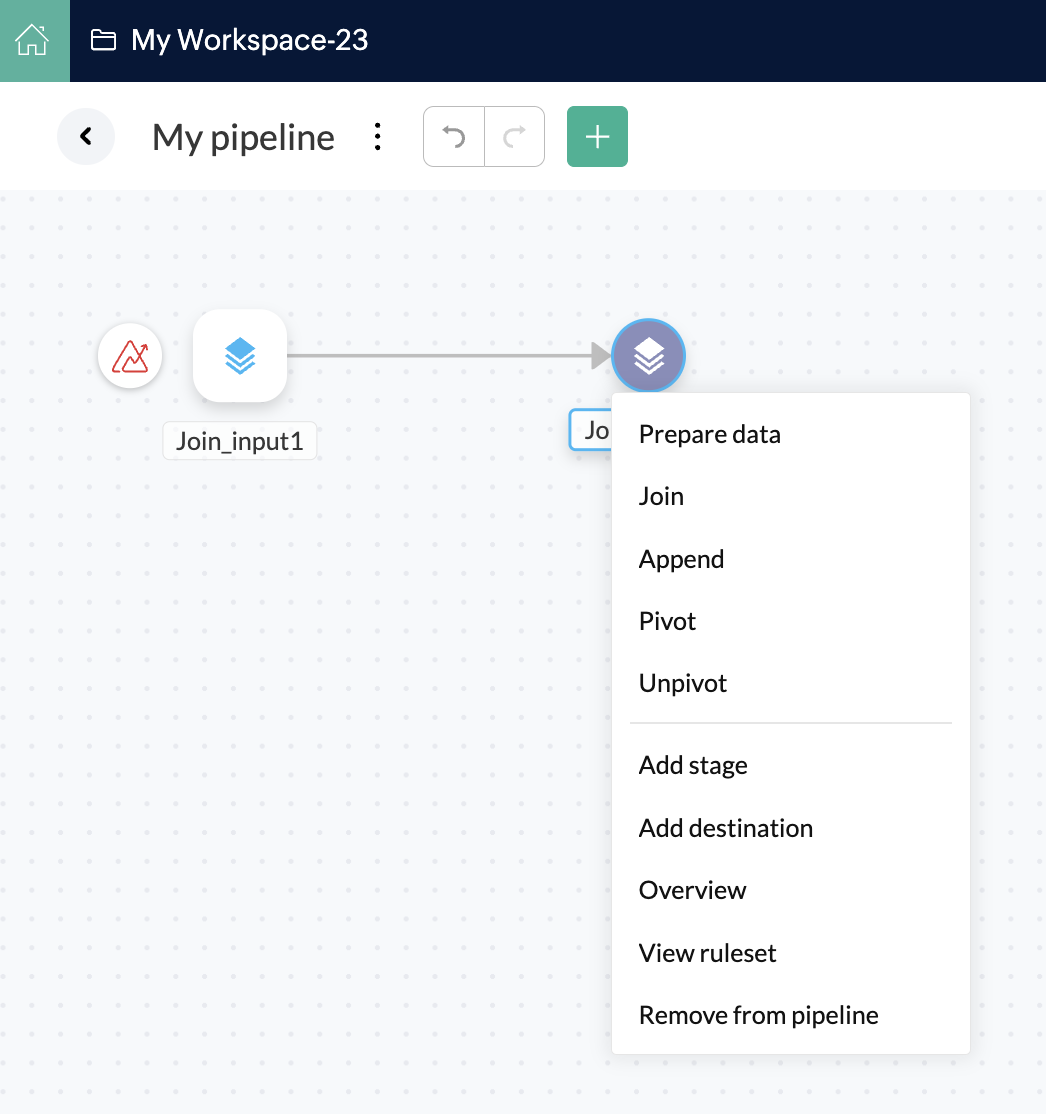Viewport: 1046px width, 1114px height.
Task: Open the pipeline three-dot options menu
Action: click(377, 137)
